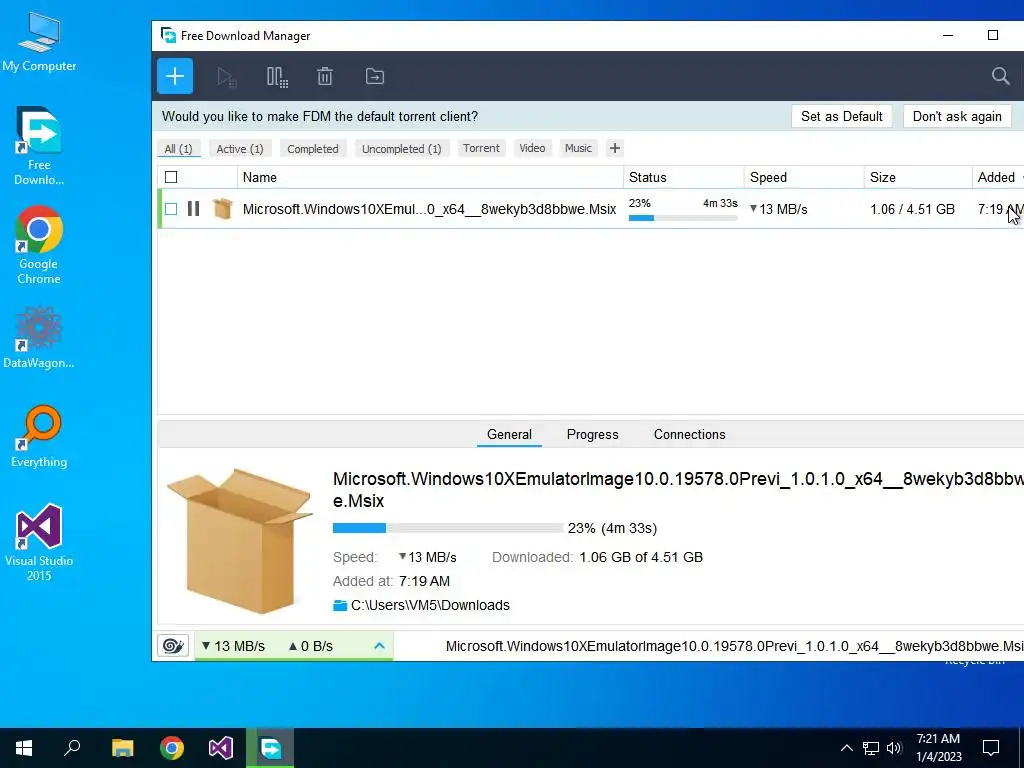Viewport: 1024px width, 768px height.
Task: Click the Pause all downloads toolbar icon
Action: (277, 77)
